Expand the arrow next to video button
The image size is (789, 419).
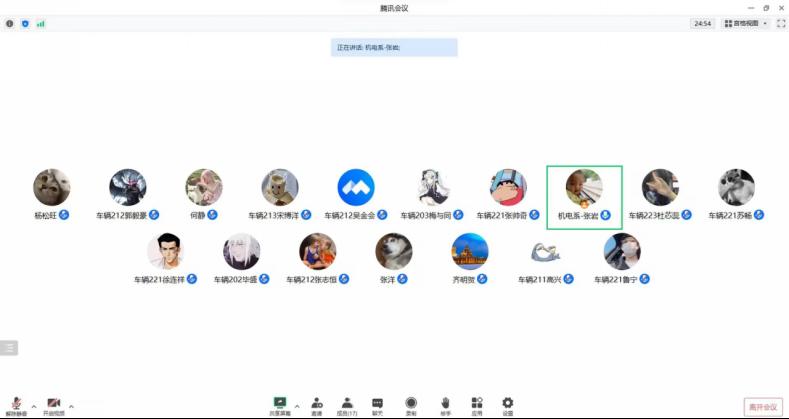71,406
